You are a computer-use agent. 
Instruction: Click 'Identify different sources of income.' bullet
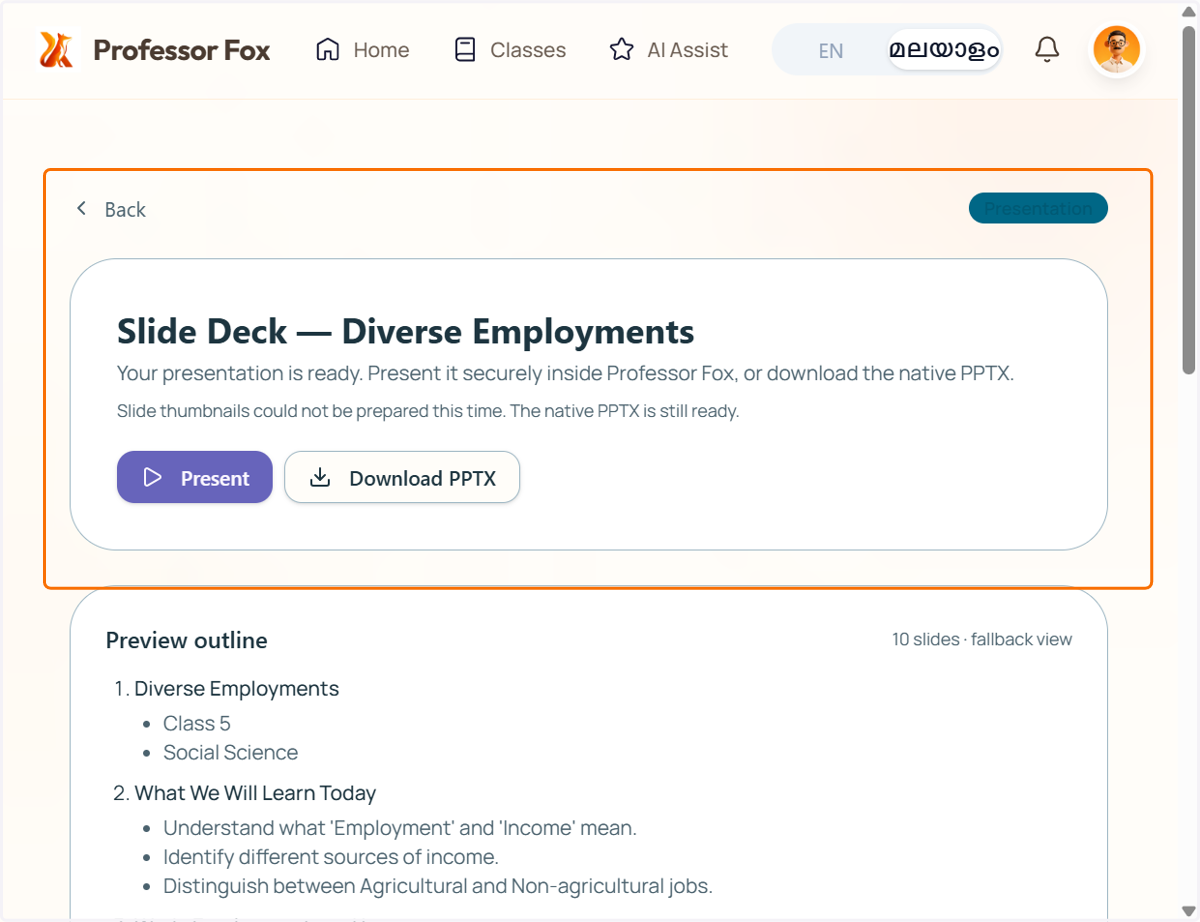click(x=331, y=857)
